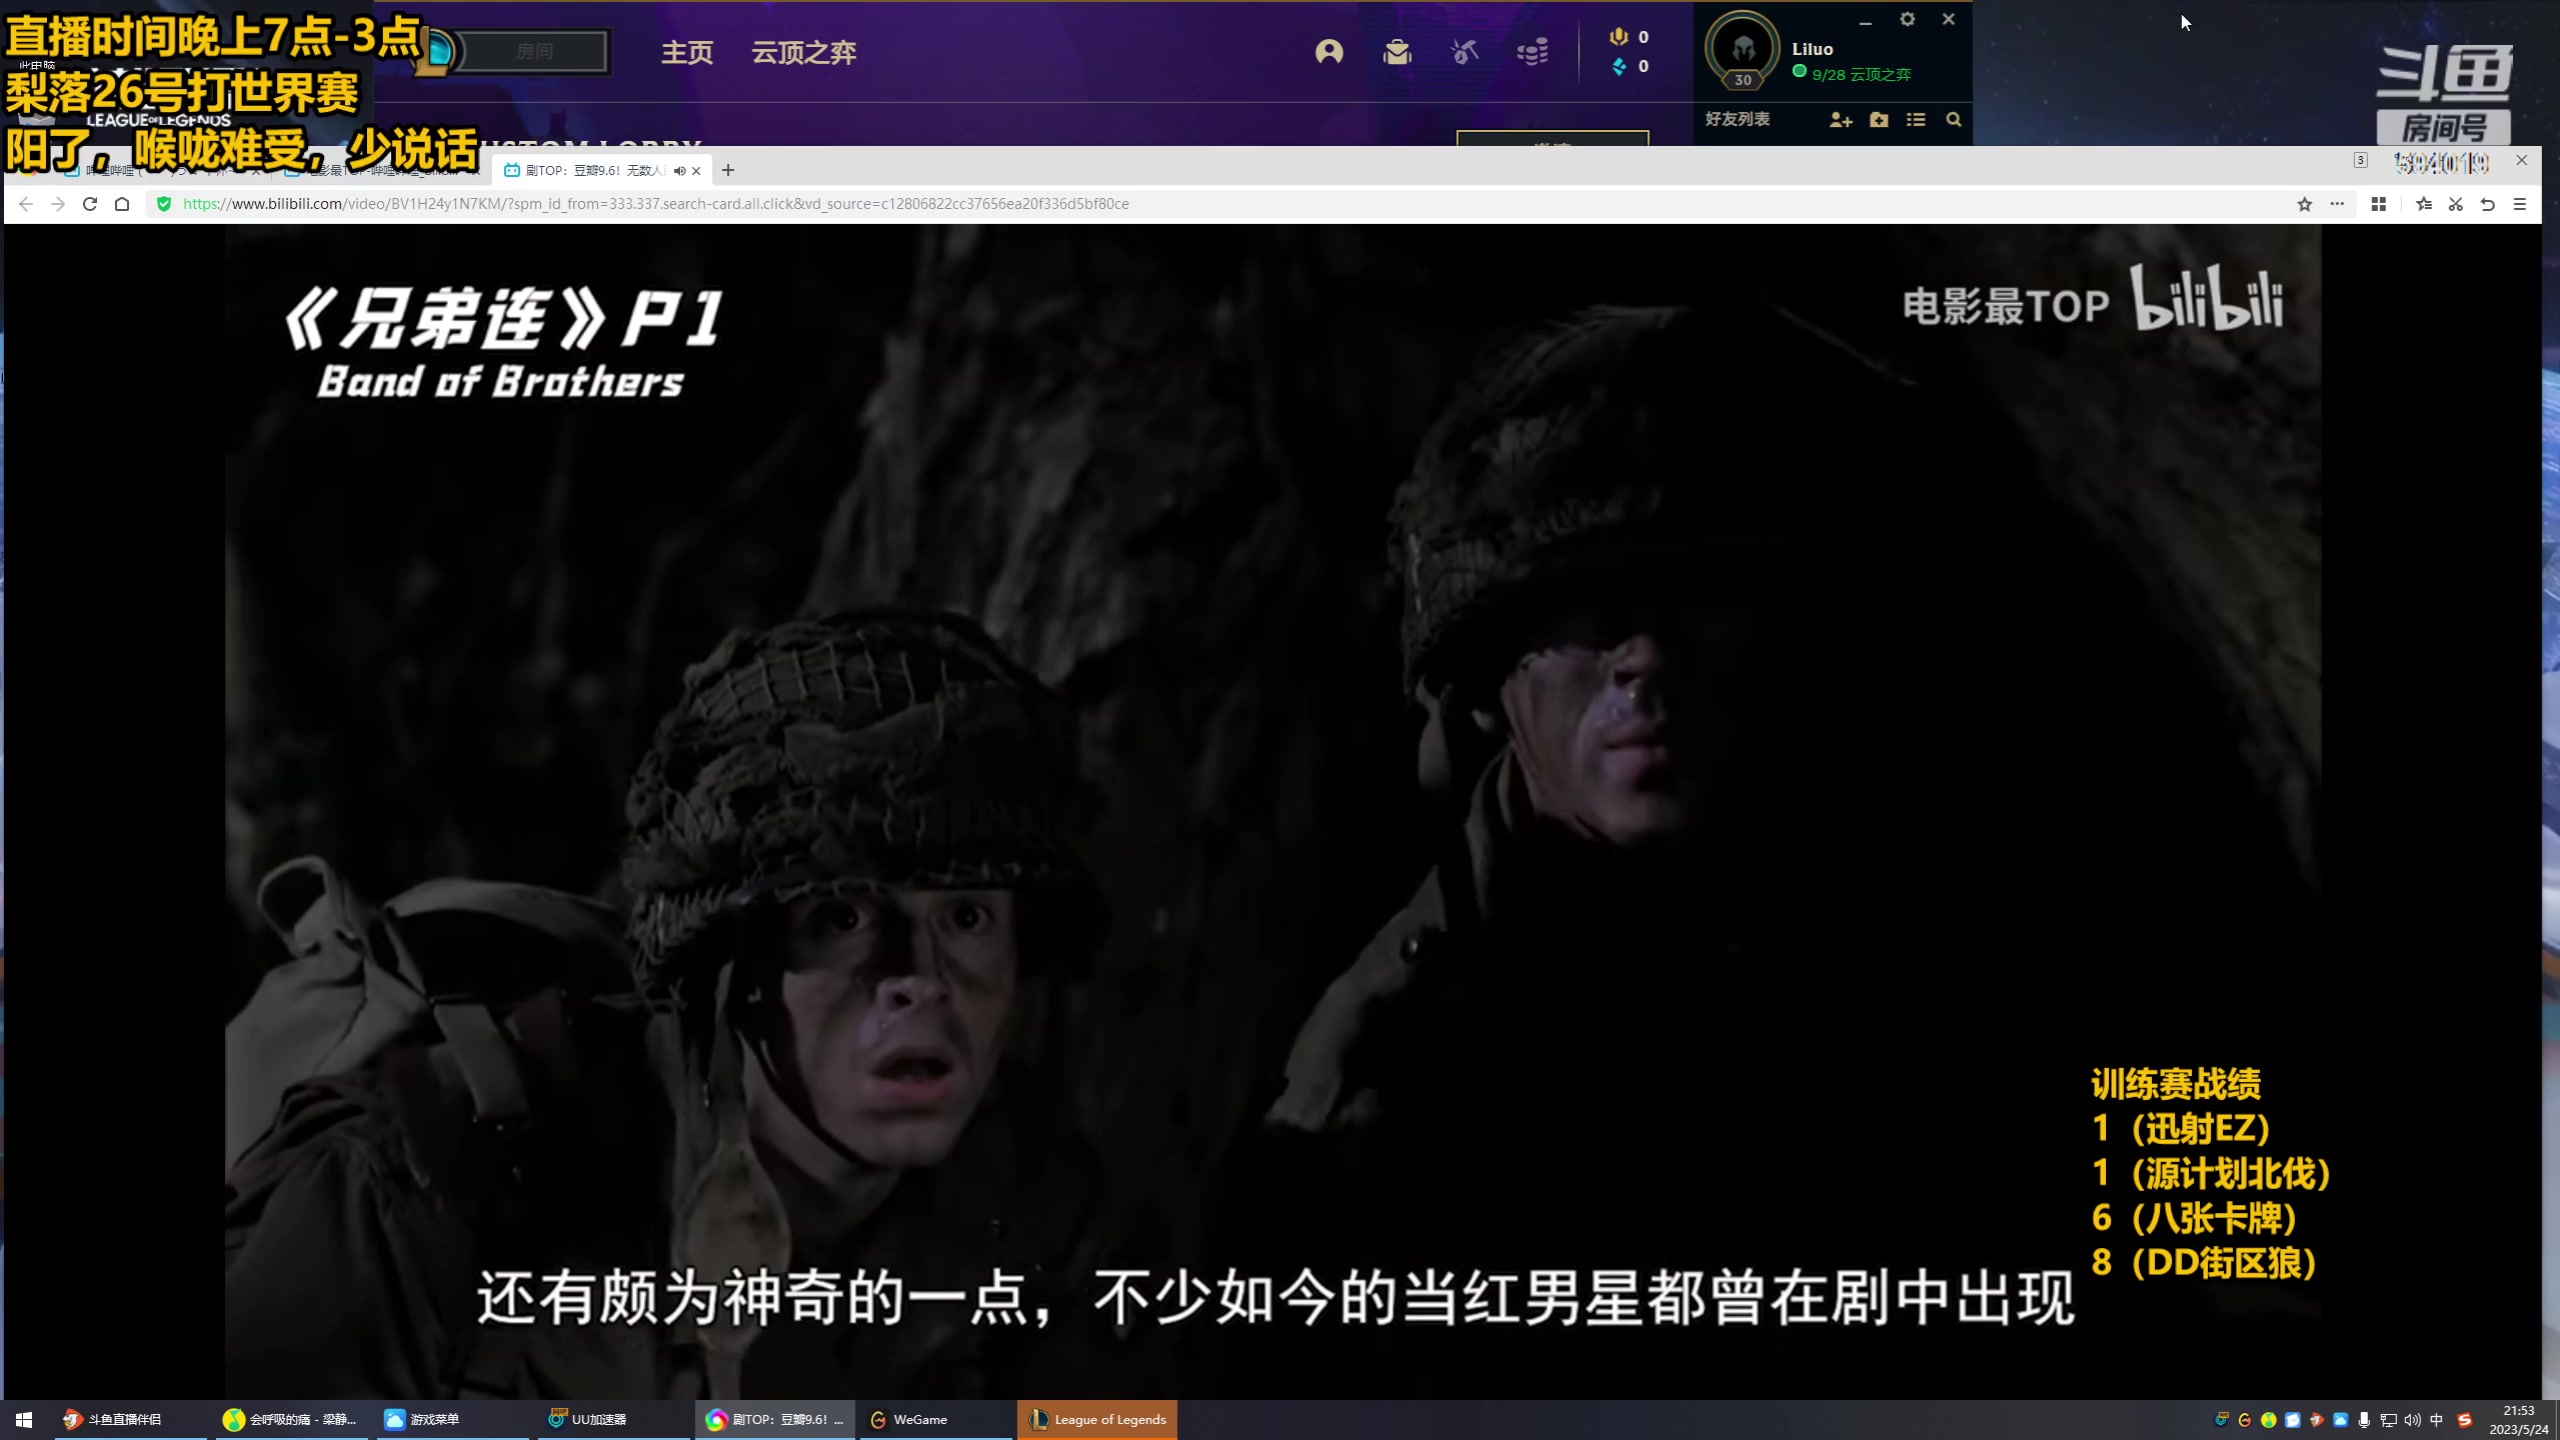Image resolution: width=2560 pixels, height=1440 pixels.
Task: Click the microphone tray icon
Action: (x=2364, y=1420)
